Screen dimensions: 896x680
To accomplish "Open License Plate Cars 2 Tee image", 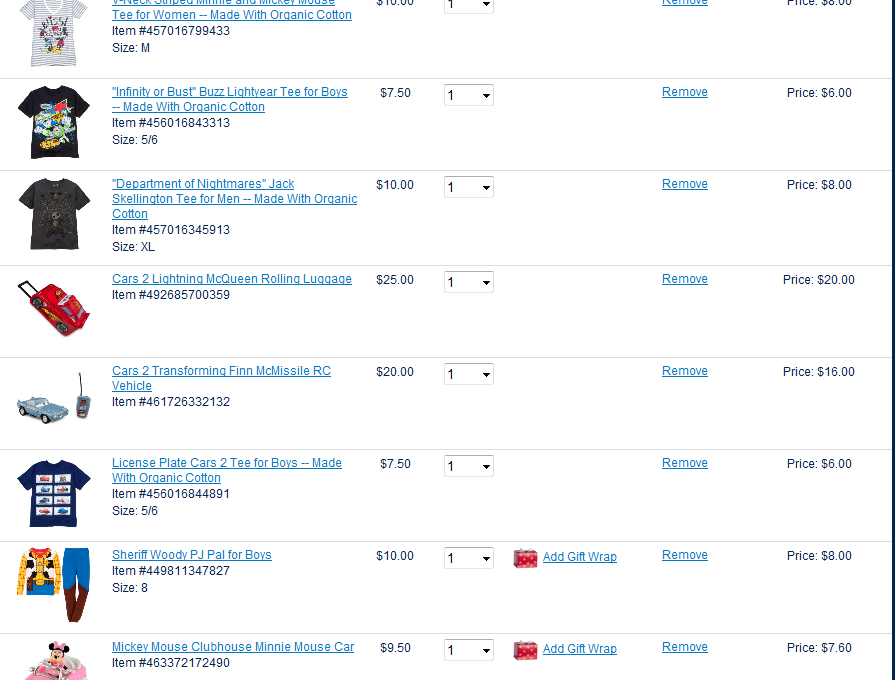I will coord(54,492).
